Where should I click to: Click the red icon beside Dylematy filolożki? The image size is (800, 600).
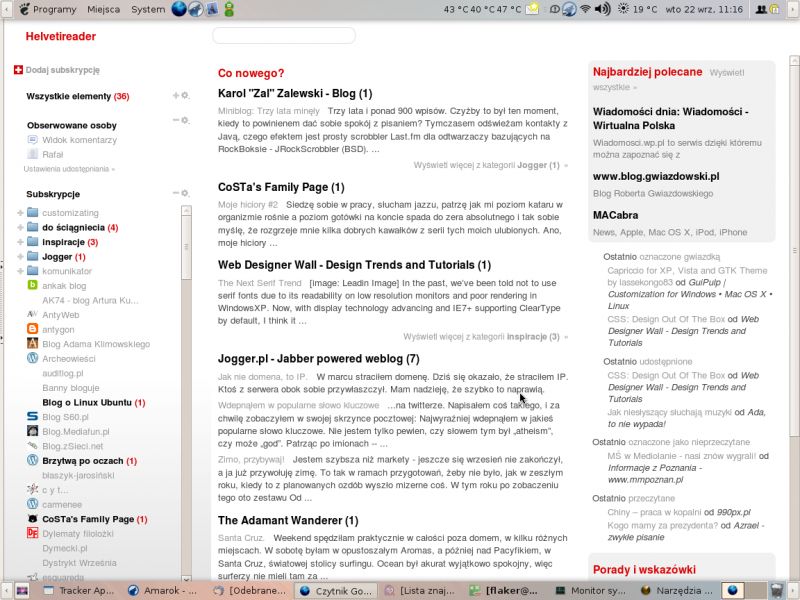pos(33,533)
